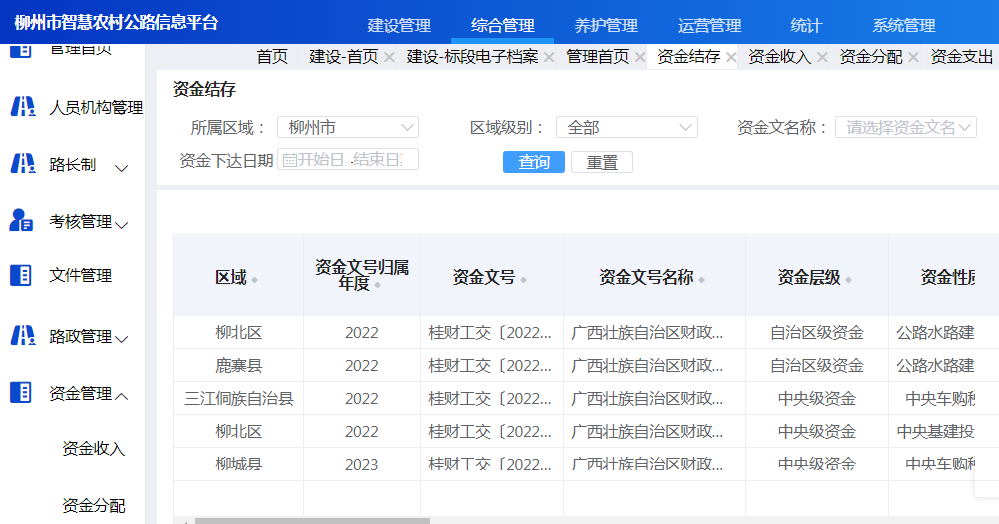The width and height of the screenshot is (999, 524).
Task: Open the 区域级别 dropdown showing 全部
Action: [626, 128]
